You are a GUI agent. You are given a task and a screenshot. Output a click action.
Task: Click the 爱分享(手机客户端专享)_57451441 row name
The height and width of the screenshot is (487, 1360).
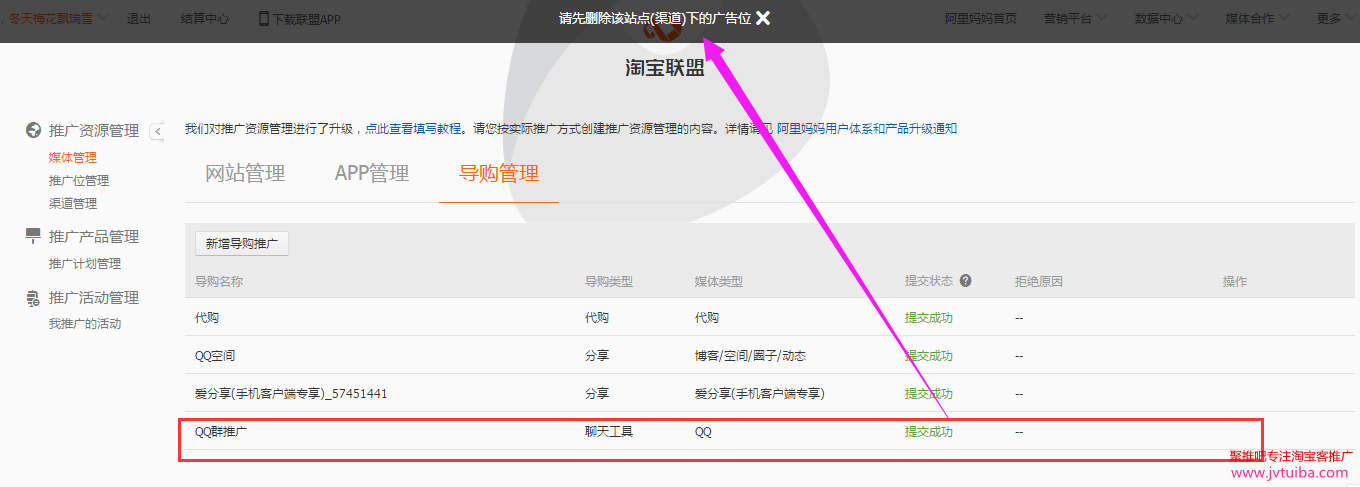(291, 394)
